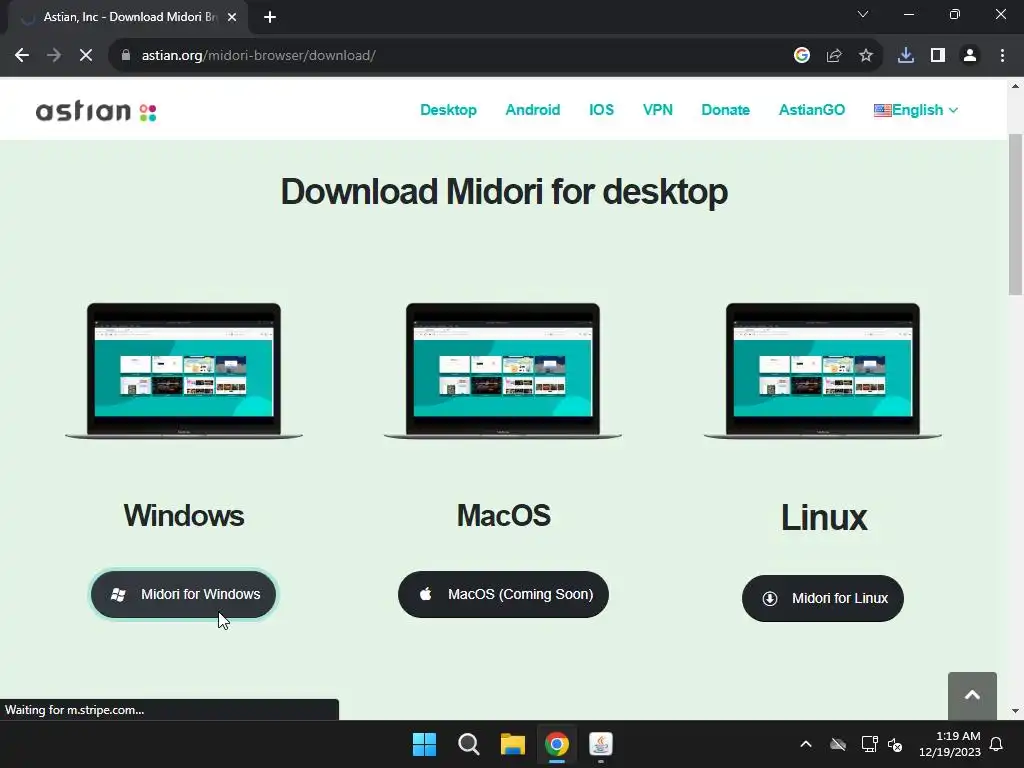Open the VPN nav item
Viewport: 1024px width, 768px height.
[x=658, y=110]
